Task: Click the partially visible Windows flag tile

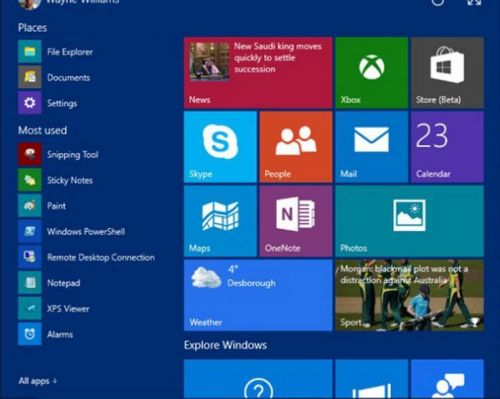Action: tap(372, 379)
